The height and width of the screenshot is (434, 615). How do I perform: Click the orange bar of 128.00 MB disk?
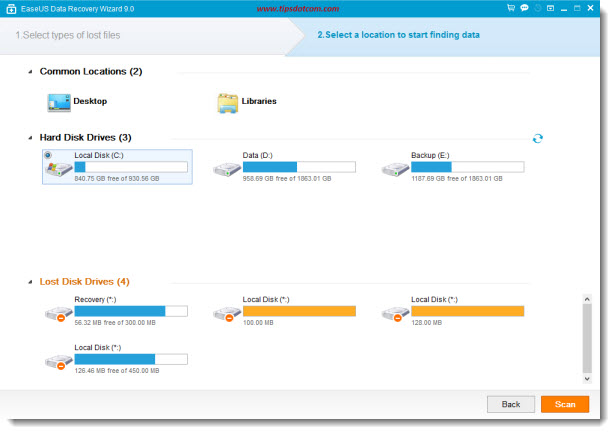468,311
